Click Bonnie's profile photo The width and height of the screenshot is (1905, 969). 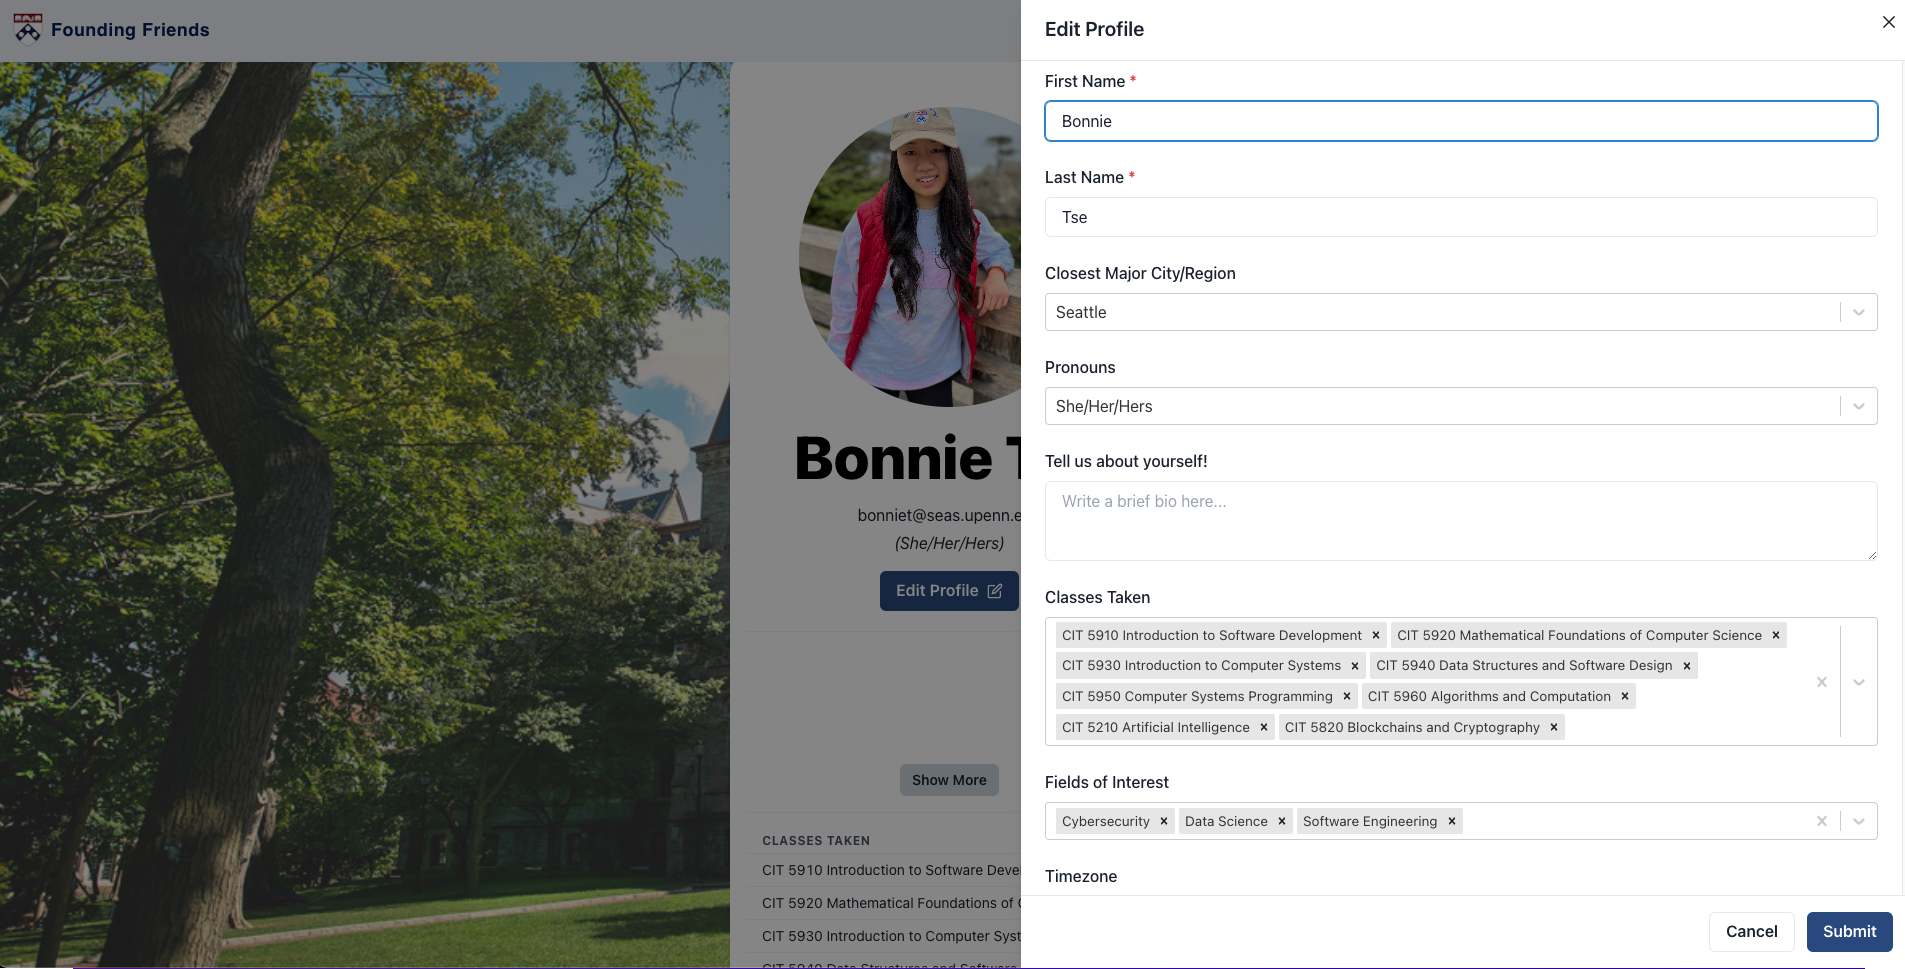point(910,257)
